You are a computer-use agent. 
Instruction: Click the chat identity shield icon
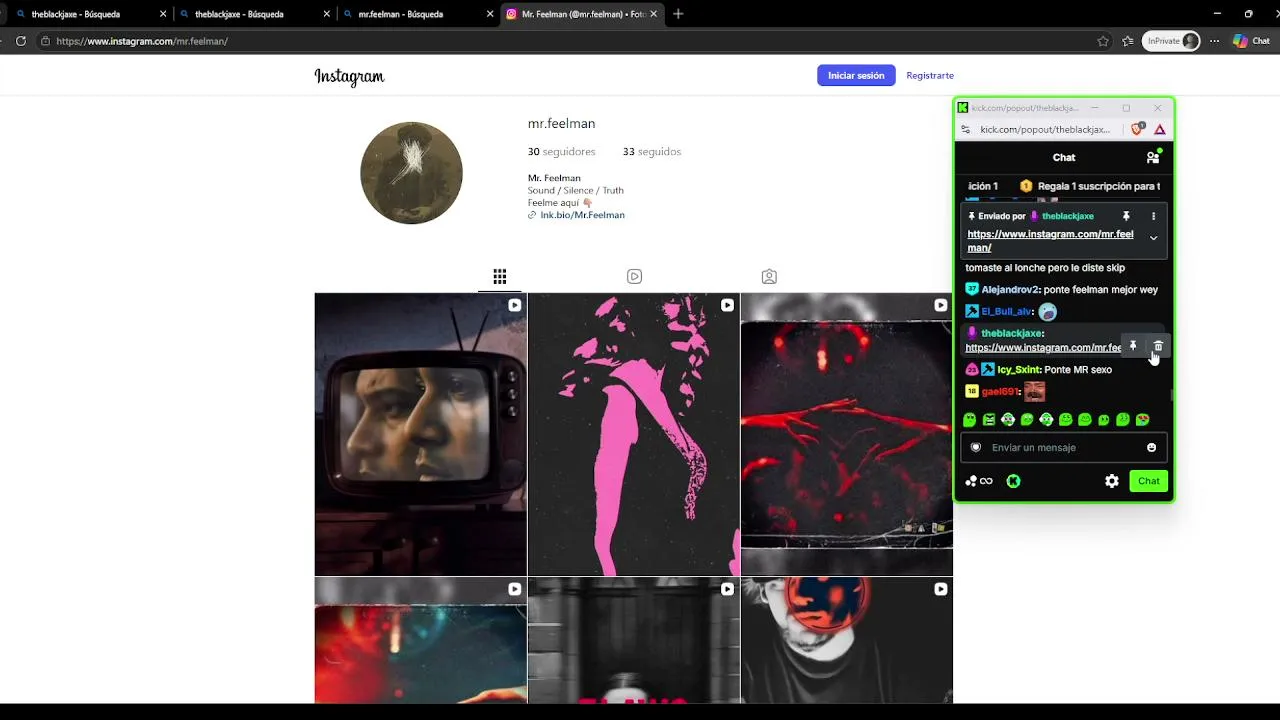(x=976, y=447)
